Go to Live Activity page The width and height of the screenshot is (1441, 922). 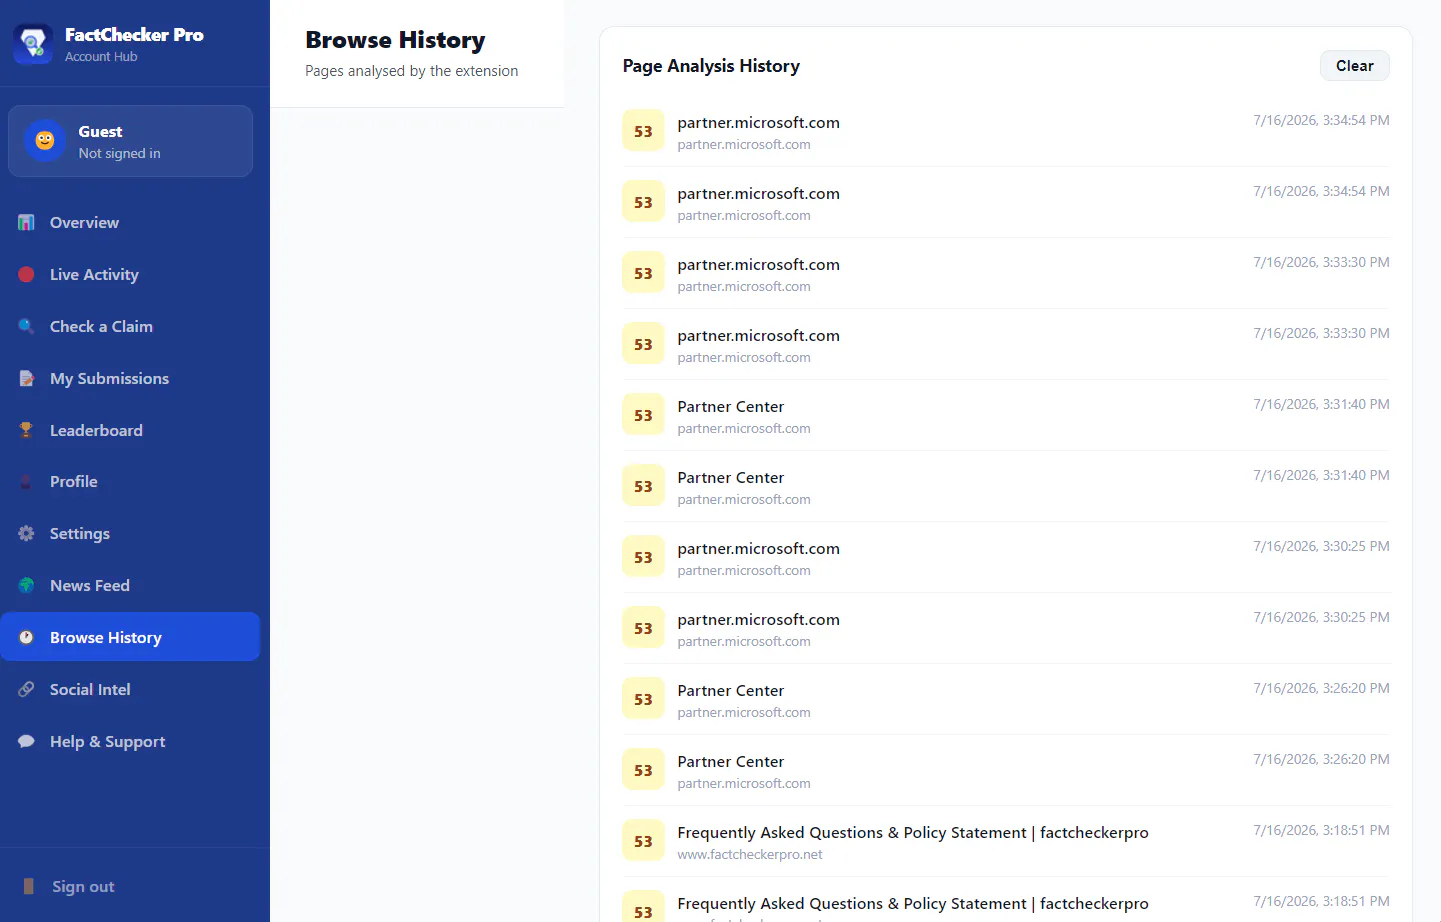130,274
